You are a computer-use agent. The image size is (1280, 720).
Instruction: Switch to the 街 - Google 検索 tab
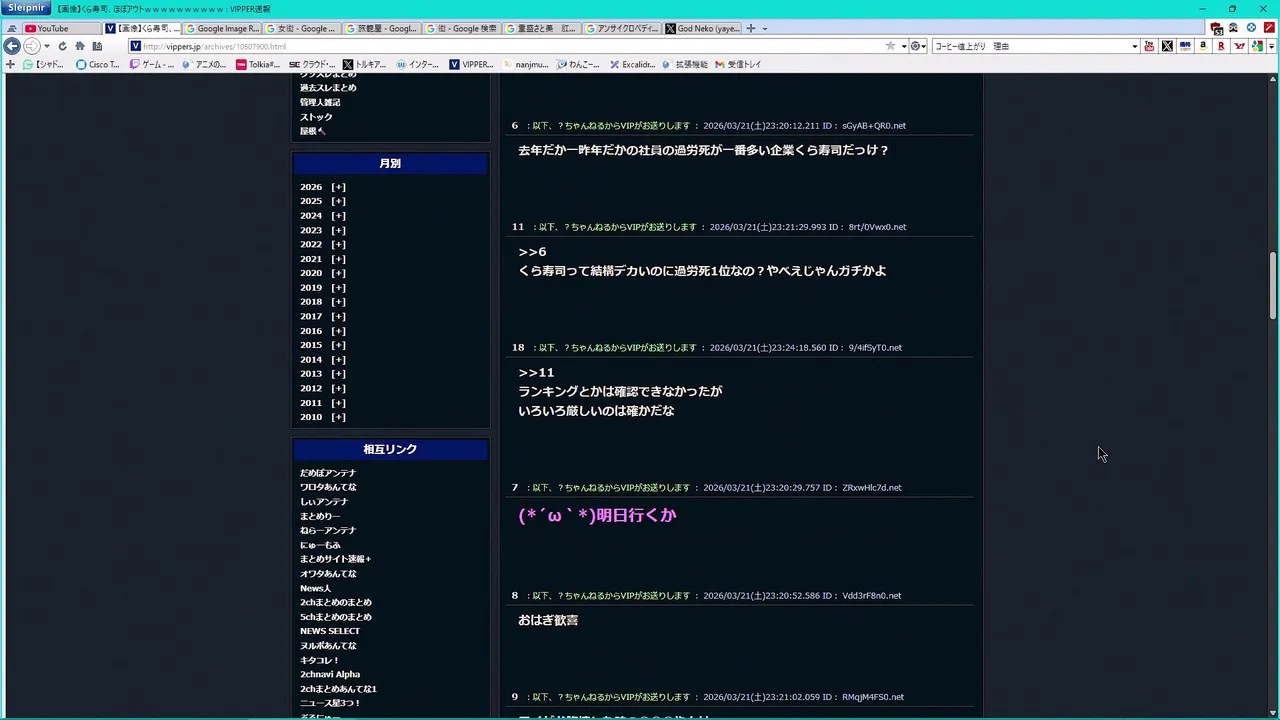(x=462, y=29)
